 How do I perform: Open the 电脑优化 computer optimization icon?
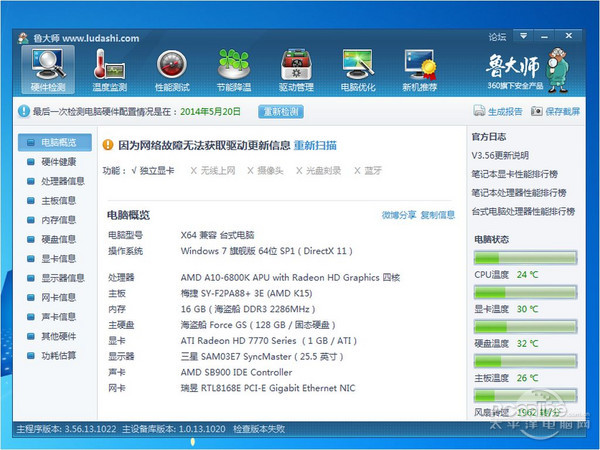pos(358,70)
